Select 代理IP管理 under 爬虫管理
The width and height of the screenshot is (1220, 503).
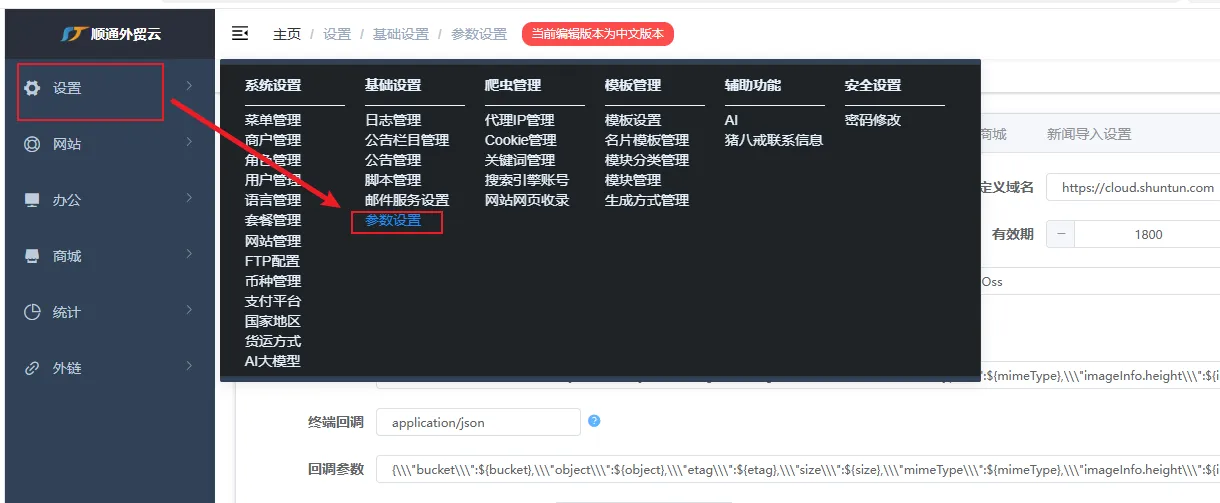click(519, 120)
